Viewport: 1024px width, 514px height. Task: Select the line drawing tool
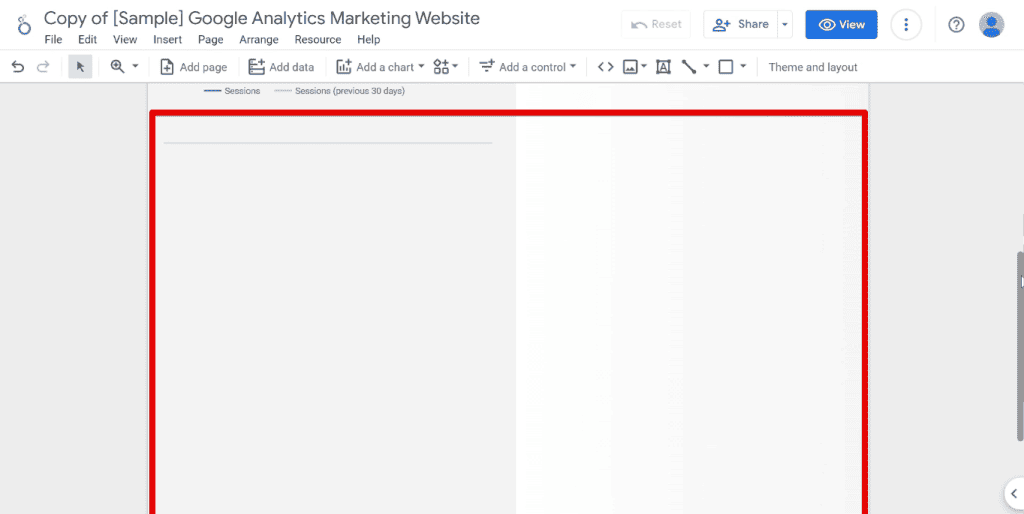[x=689, y=67]
